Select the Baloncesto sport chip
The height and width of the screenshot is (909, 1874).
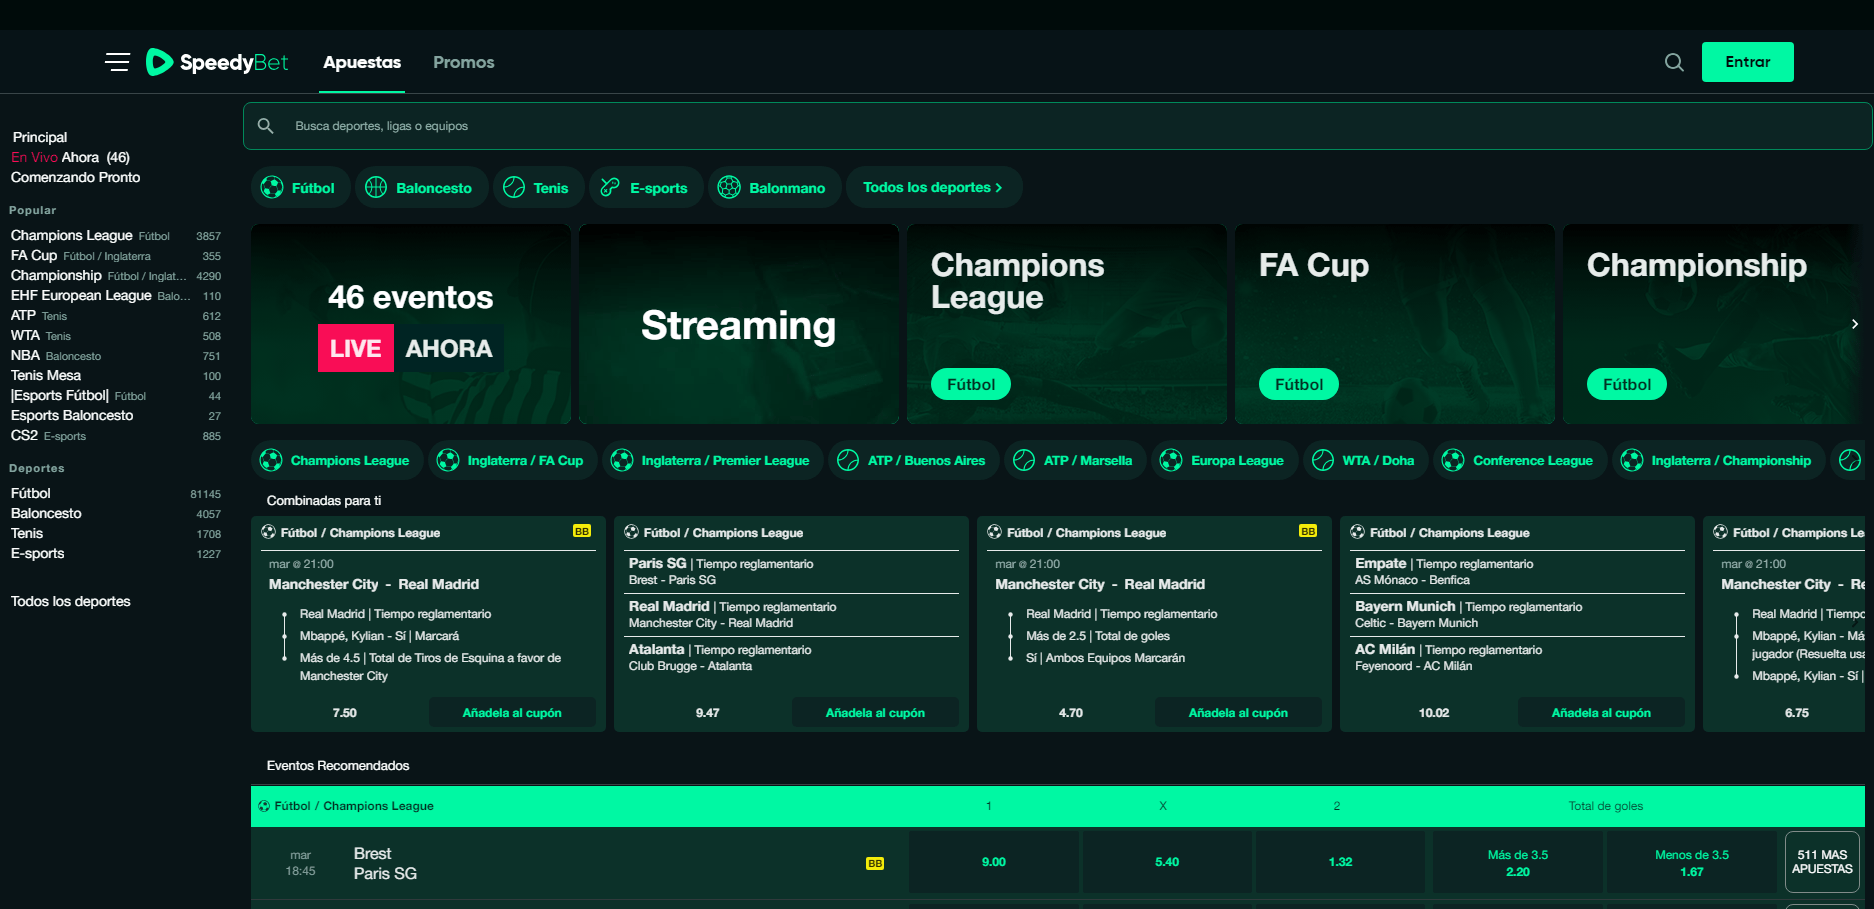[420, 188]
